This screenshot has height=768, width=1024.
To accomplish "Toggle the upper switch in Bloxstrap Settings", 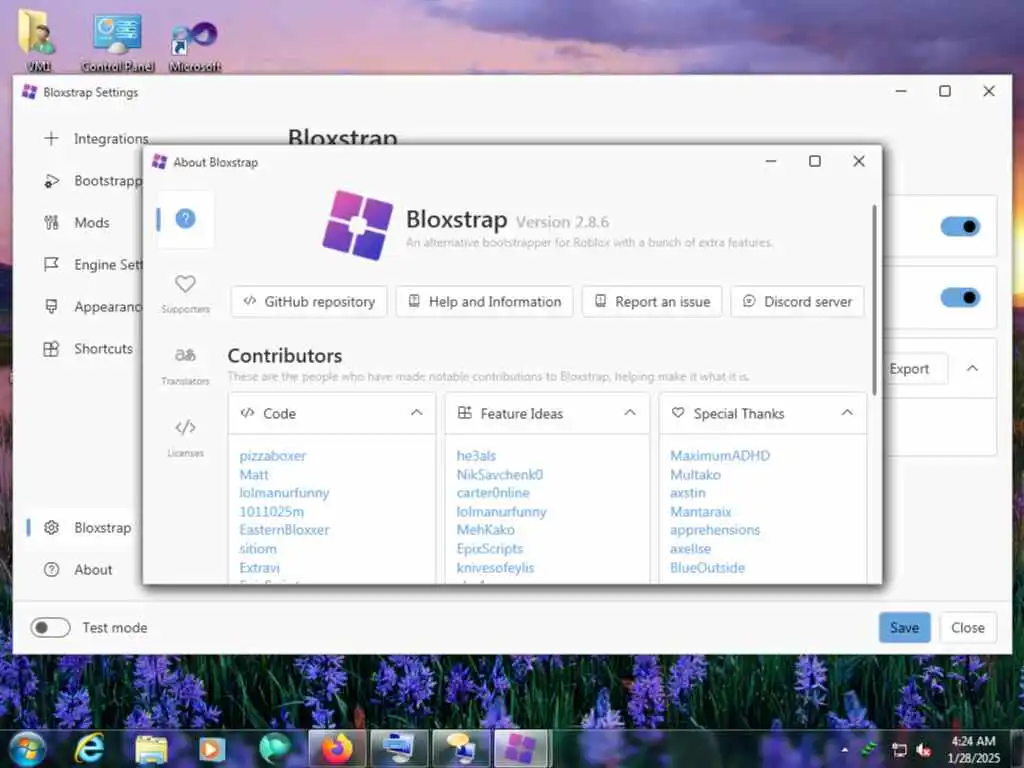I will [960, 227].
